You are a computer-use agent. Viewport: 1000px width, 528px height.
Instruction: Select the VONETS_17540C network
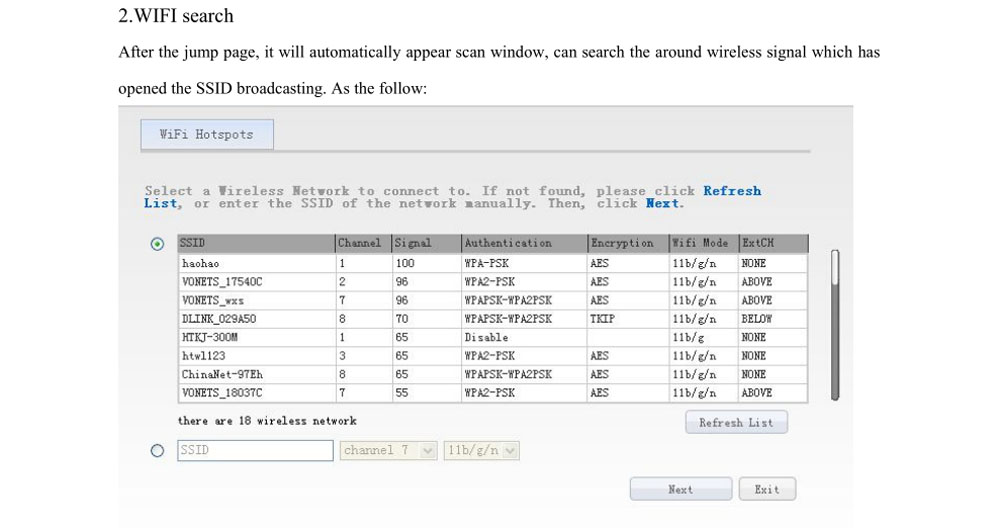tap(492, 281)
